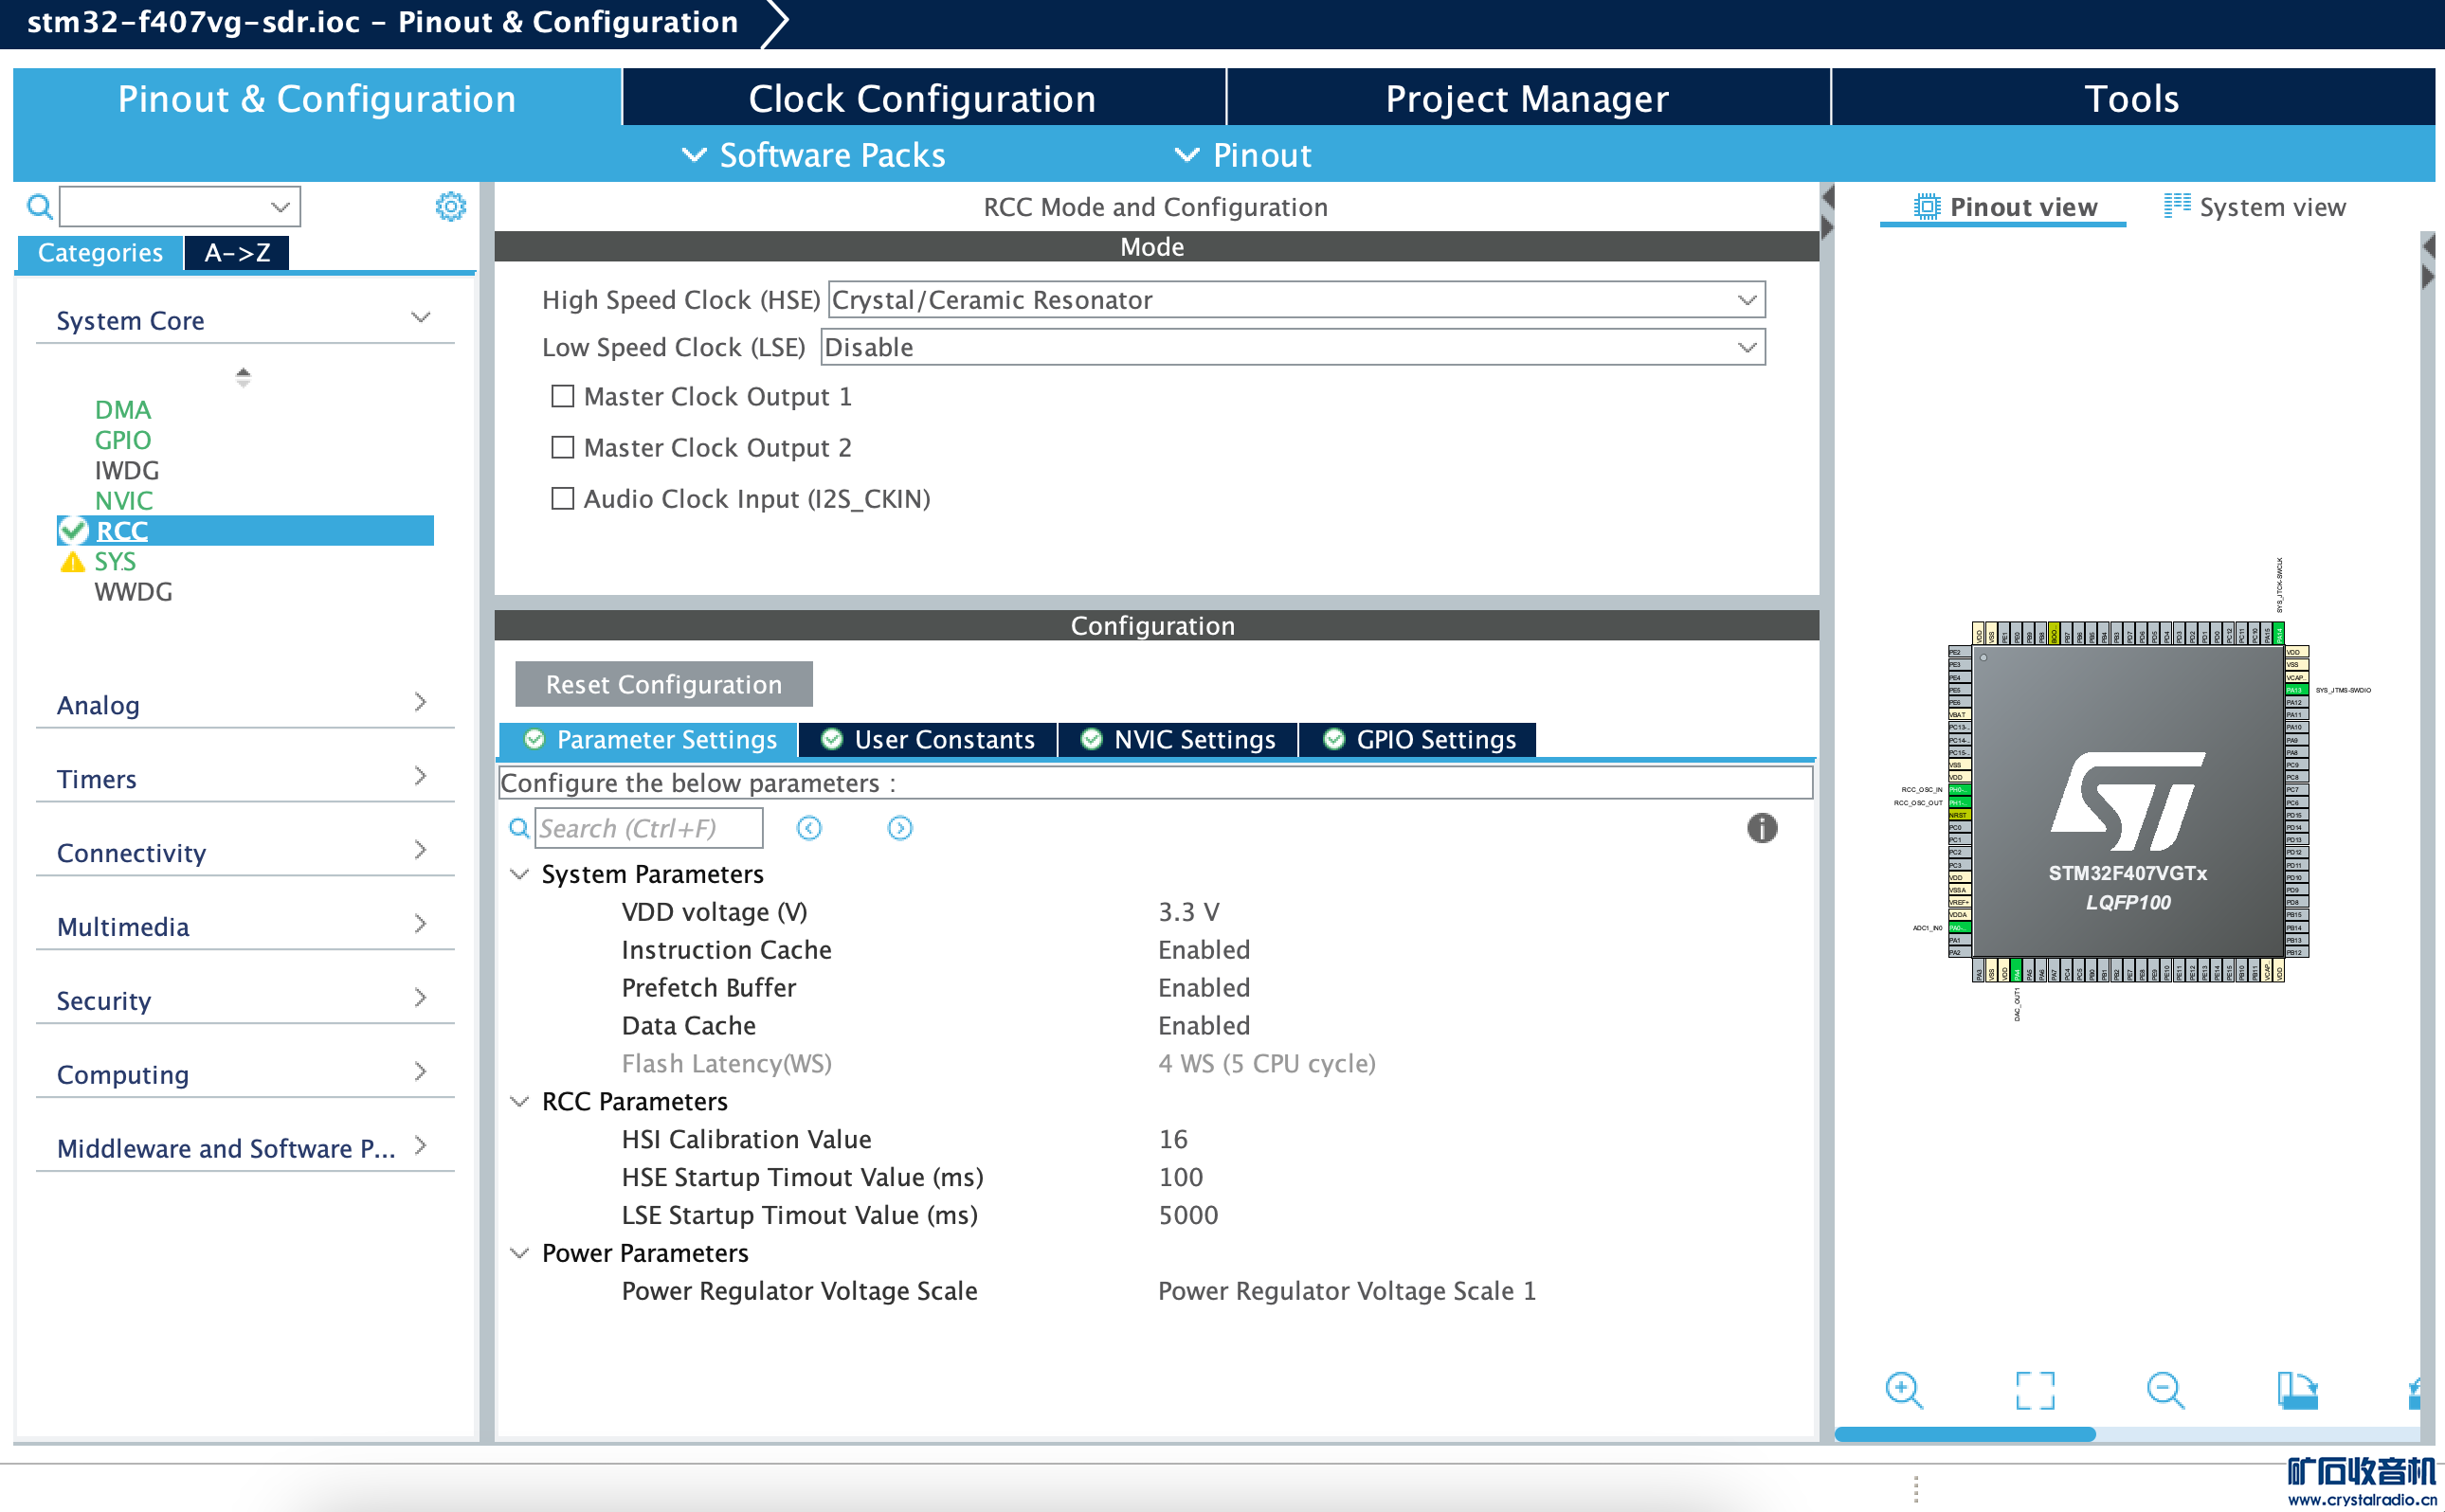Click the zoom in magnifier icon
Viewport: 2445px width, 1512px height.
(x=1903, y=1390)
